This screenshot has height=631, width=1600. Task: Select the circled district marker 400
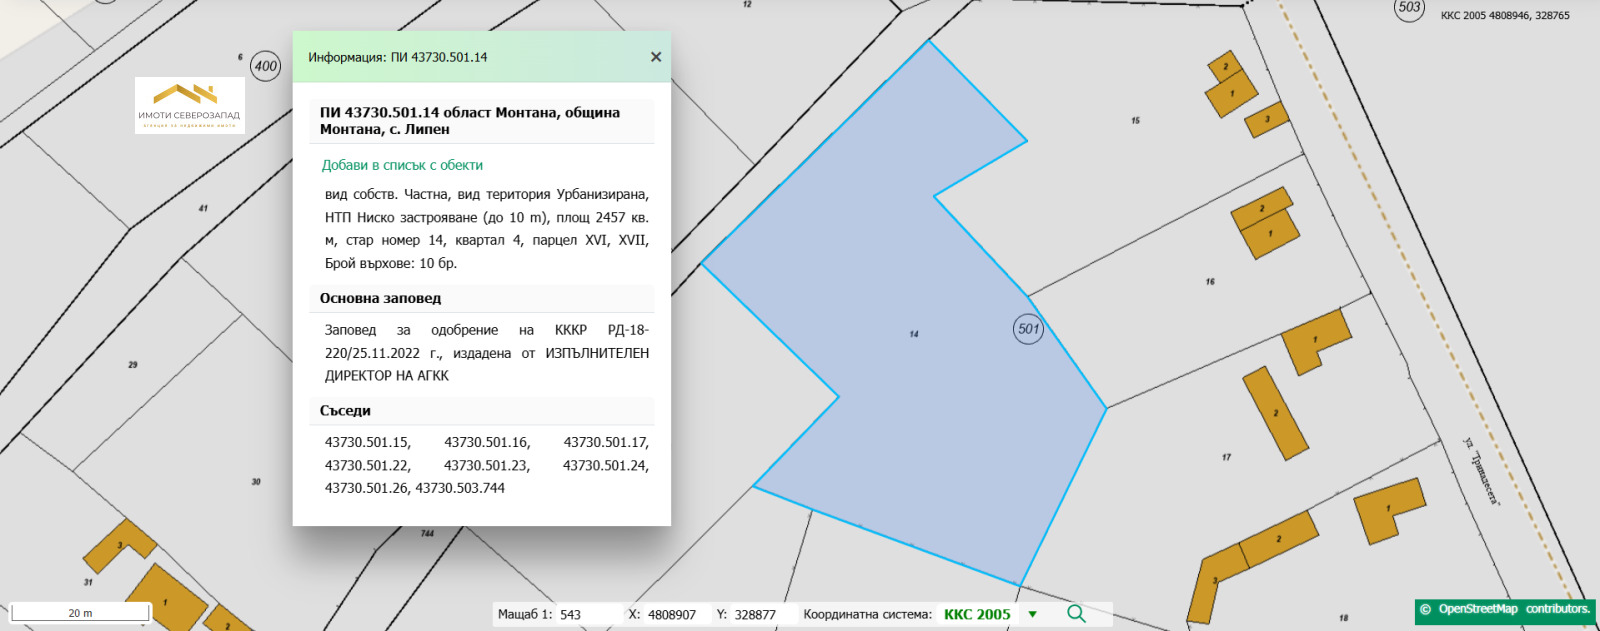[265, 66]
